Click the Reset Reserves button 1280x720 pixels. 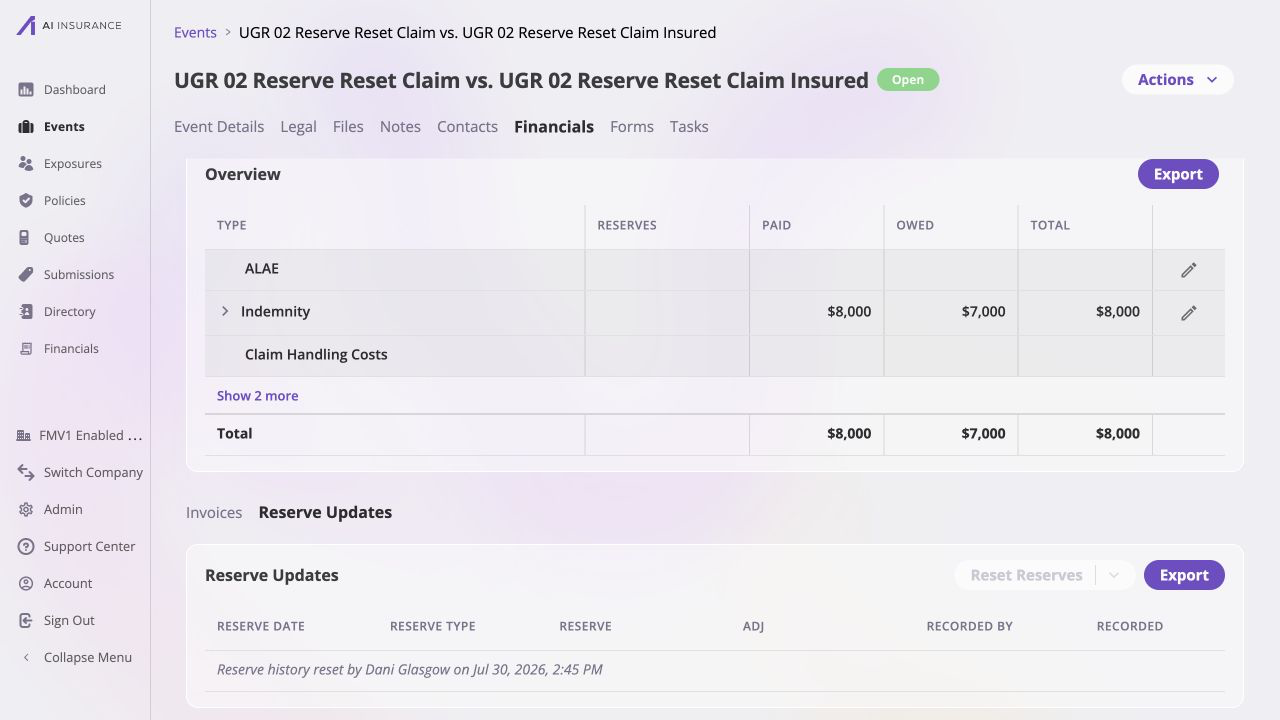(1026, 576)
